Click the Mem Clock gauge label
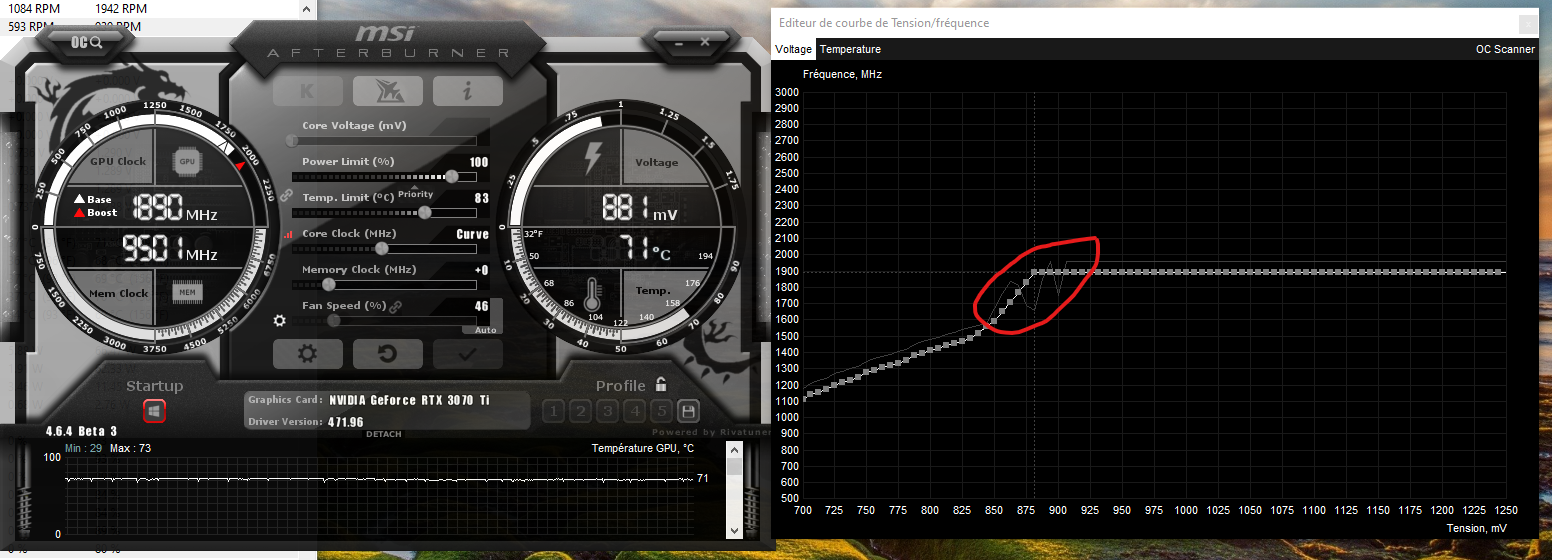This screenshot has height=560, width=1552. point(119,294)
